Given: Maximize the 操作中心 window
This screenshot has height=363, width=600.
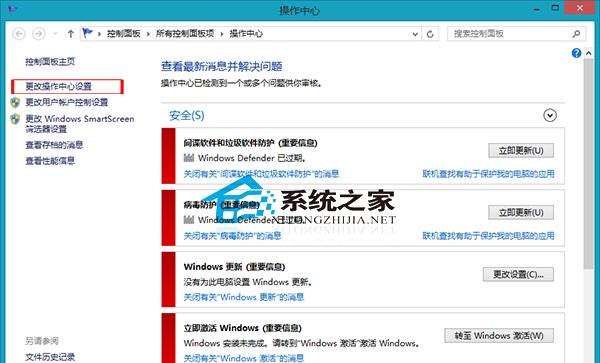Looking at the screenshot, I should 555,8.
